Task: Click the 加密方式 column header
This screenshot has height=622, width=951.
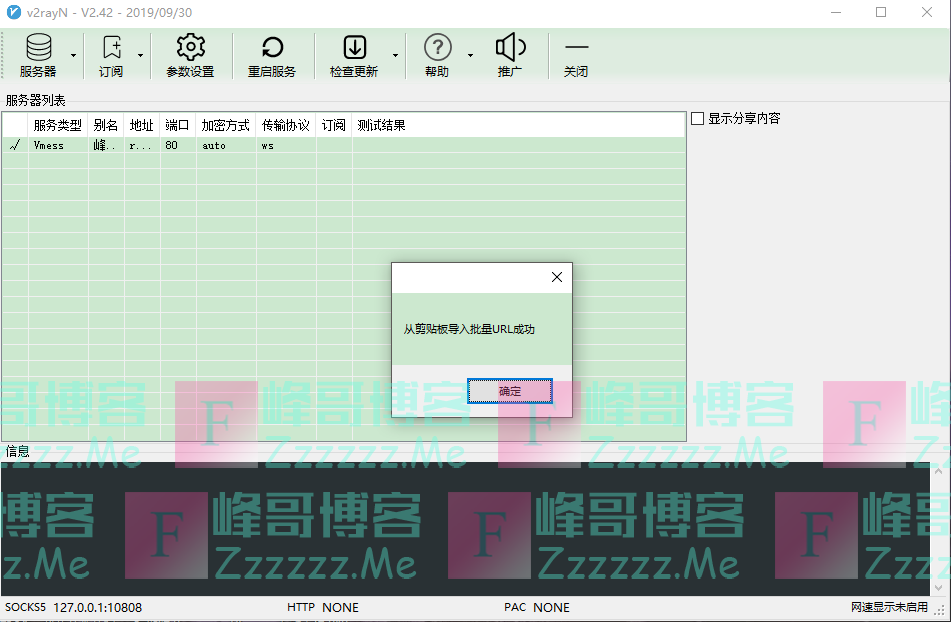Action: [x=226, y=125]
